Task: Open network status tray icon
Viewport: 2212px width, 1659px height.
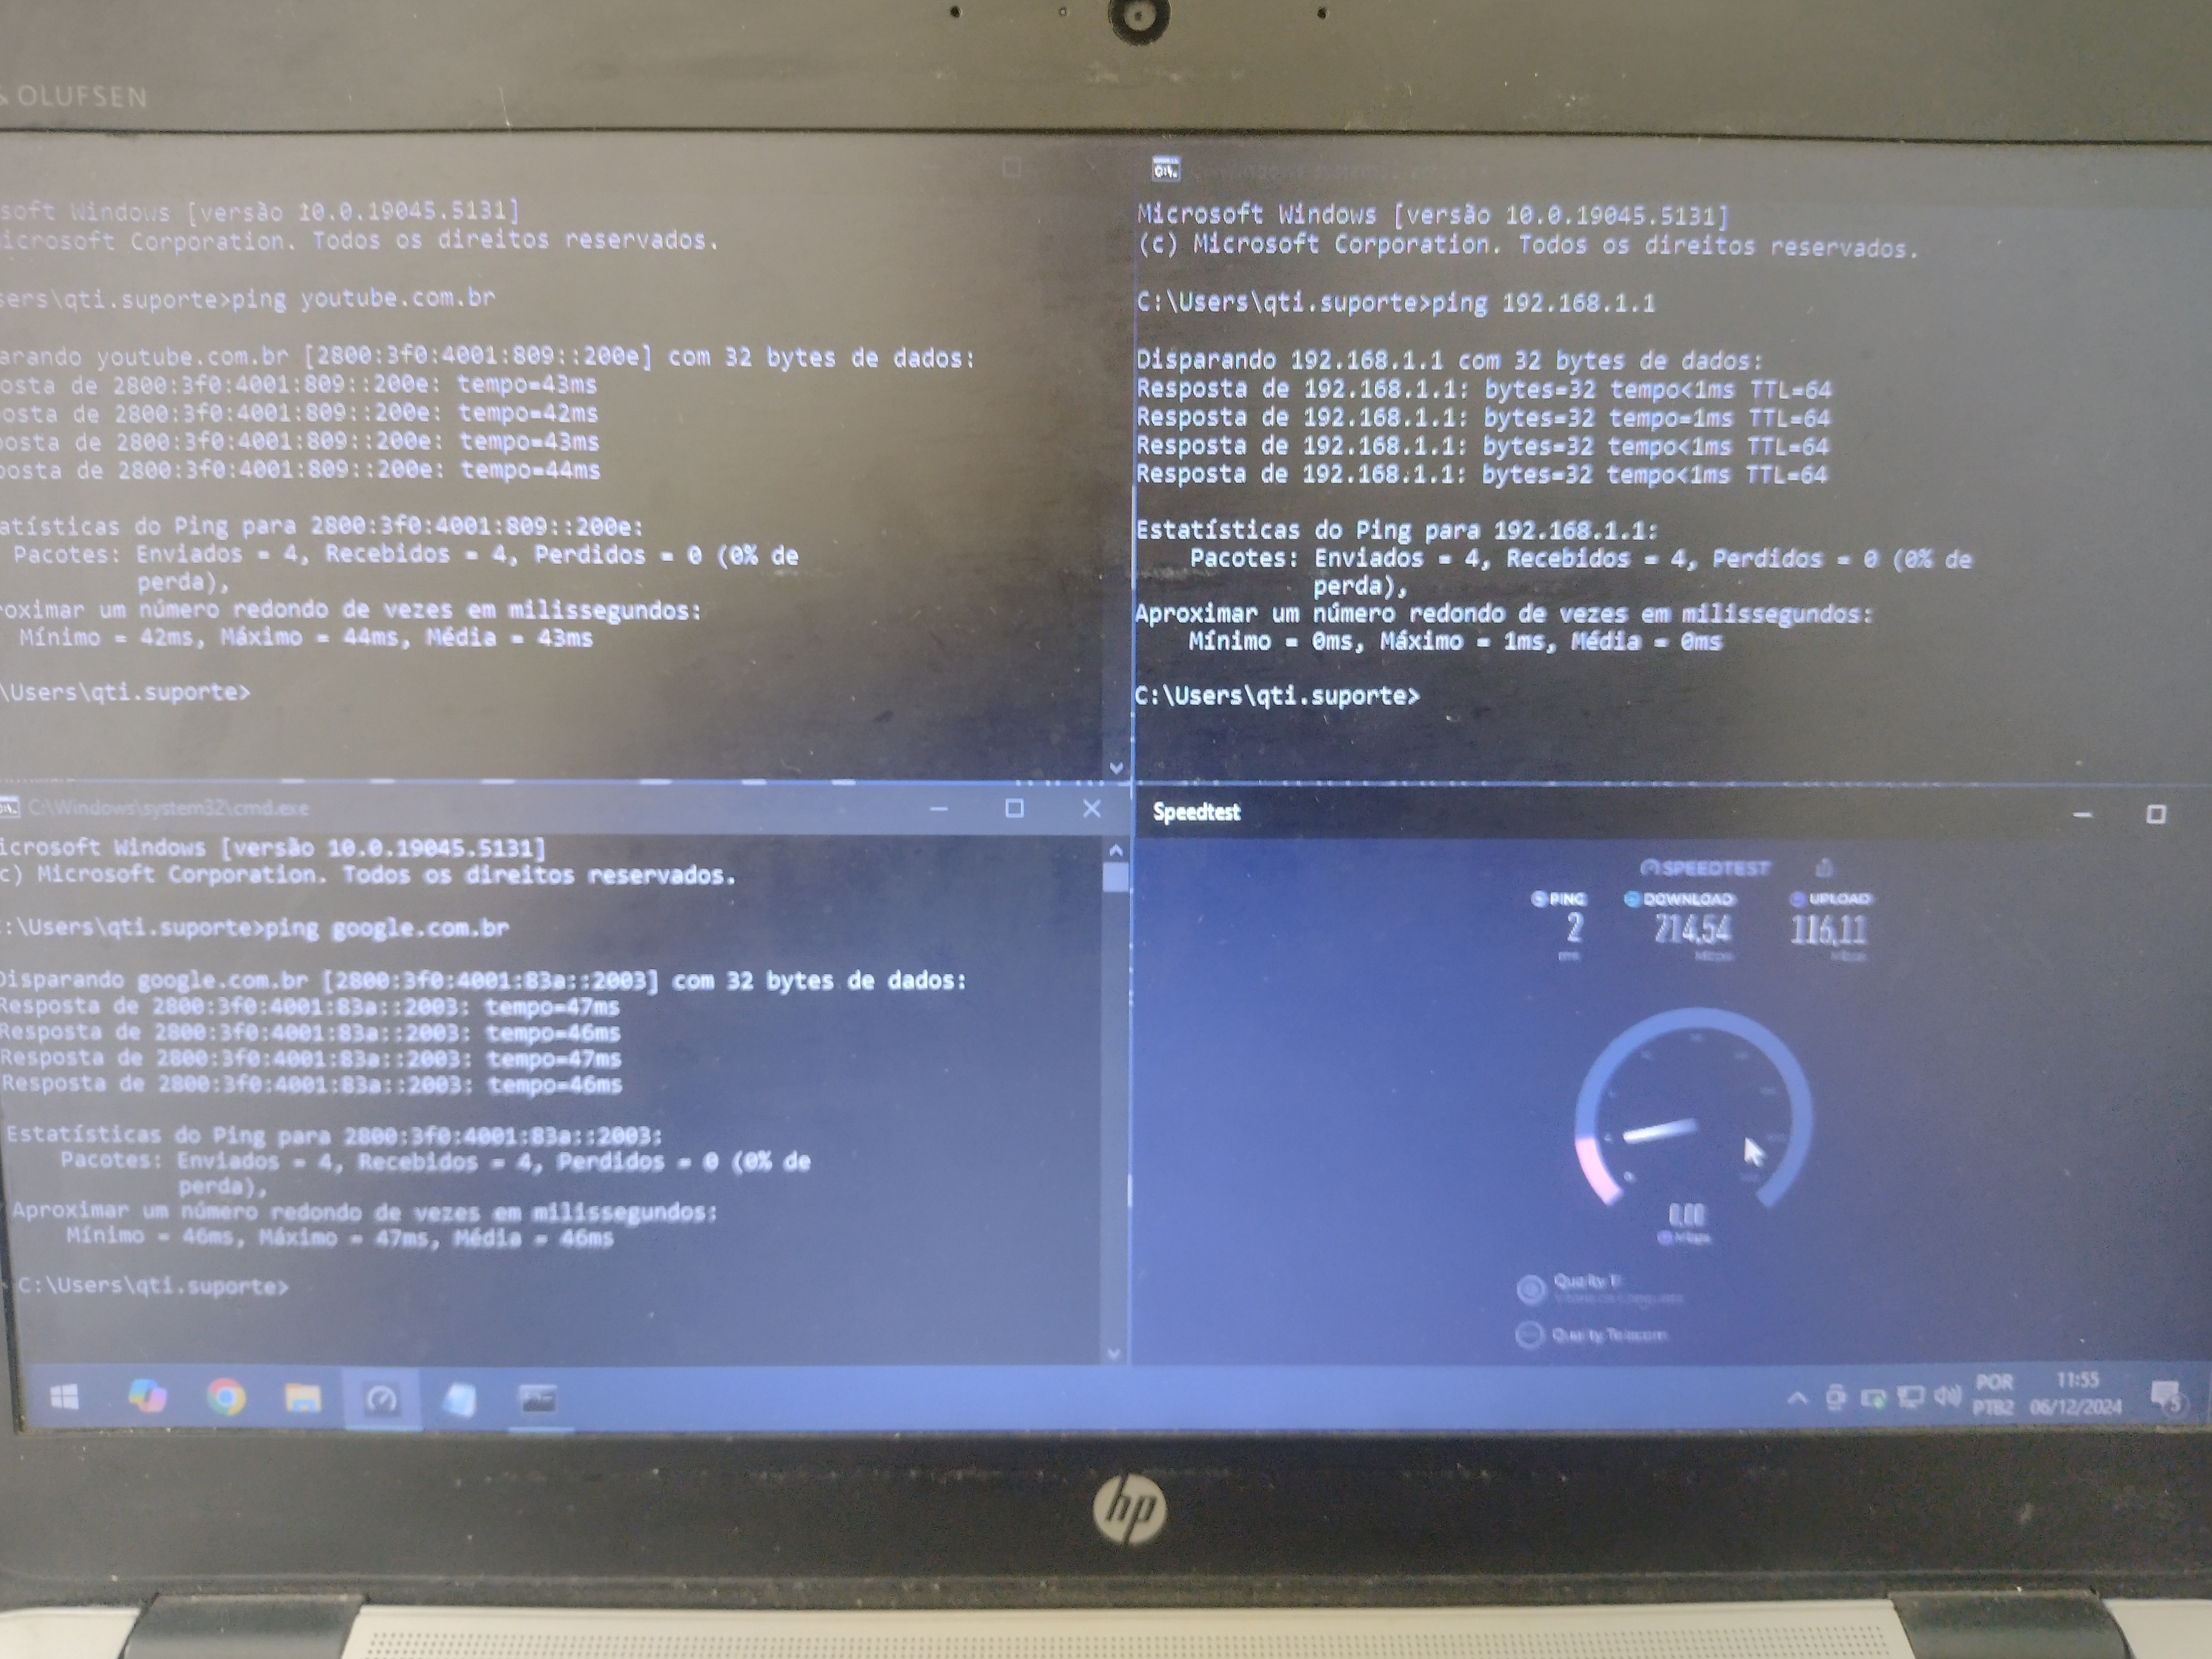Action: (1910, 1397)
